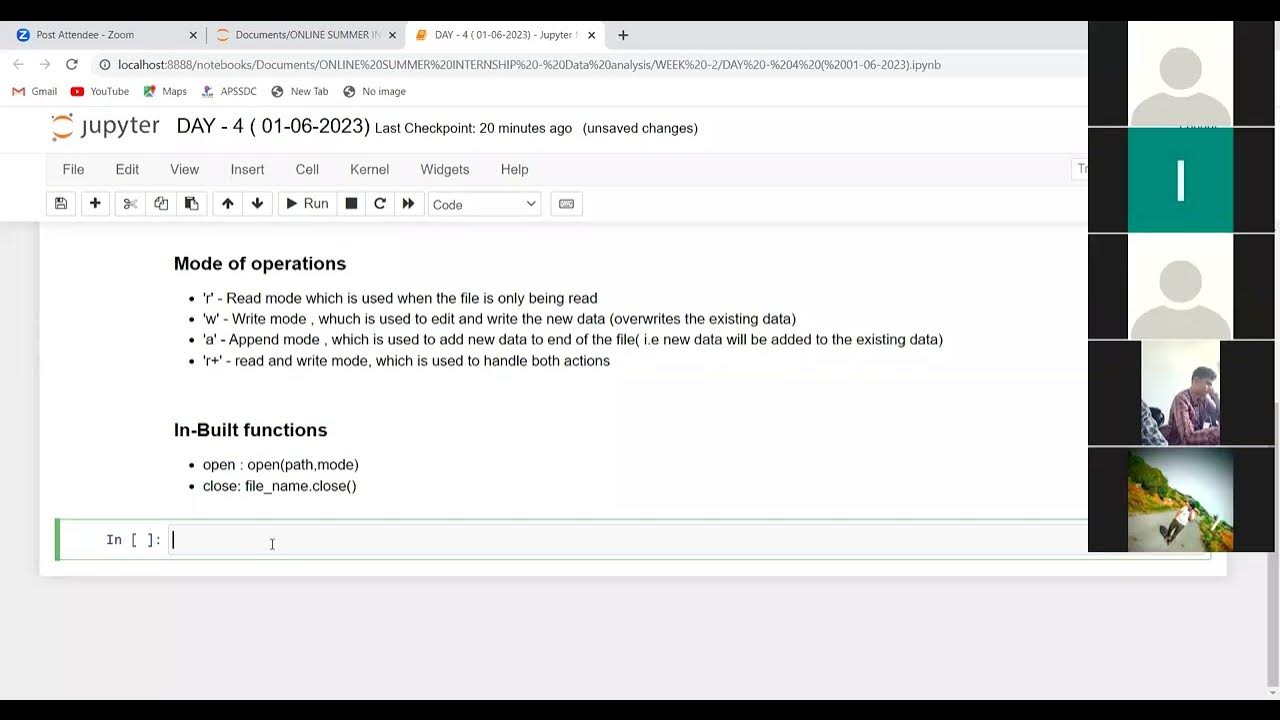
Task: Open New Tab bookmark
Action: pos(300,91)
